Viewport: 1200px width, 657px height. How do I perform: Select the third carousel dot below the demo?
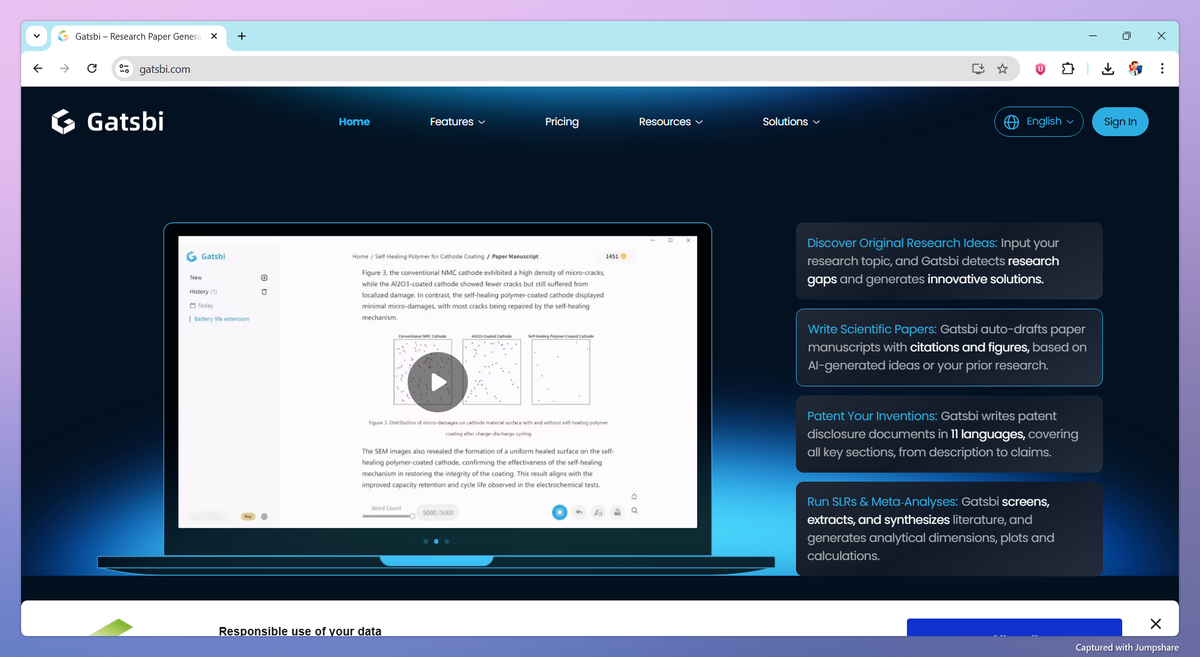click(x=446, y=540)
